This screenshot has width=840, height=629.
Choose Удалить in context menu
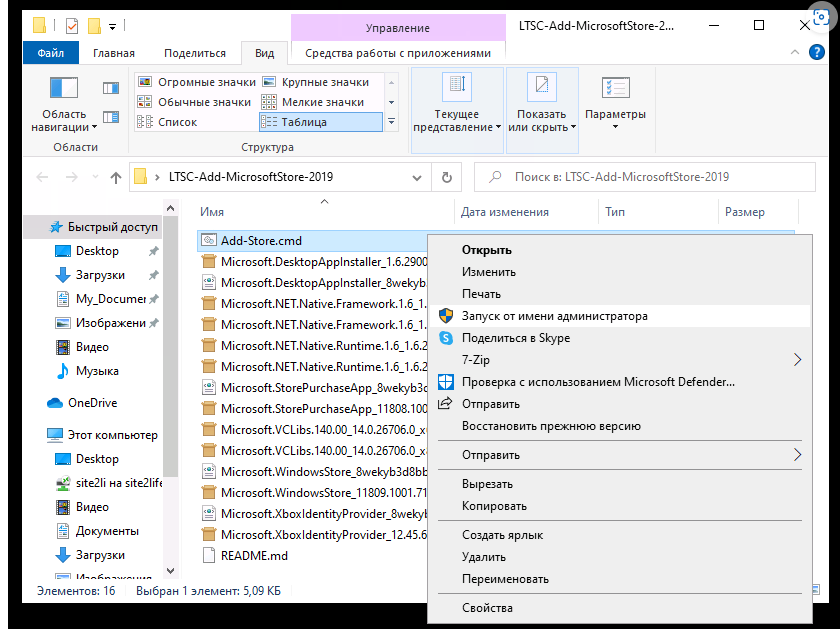[x=484, y=557]
